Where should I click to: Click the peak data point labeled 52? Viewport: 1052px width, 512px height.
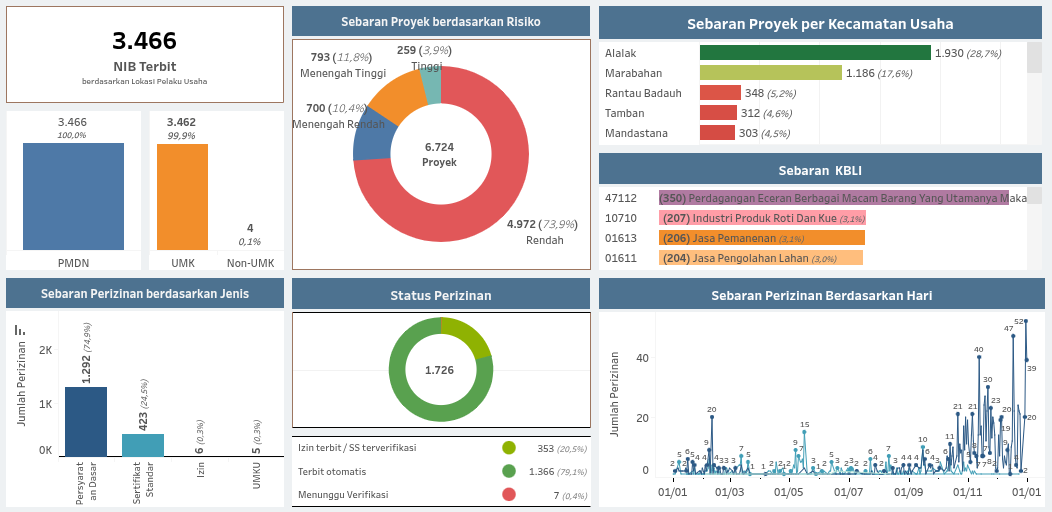[1026, 322]
